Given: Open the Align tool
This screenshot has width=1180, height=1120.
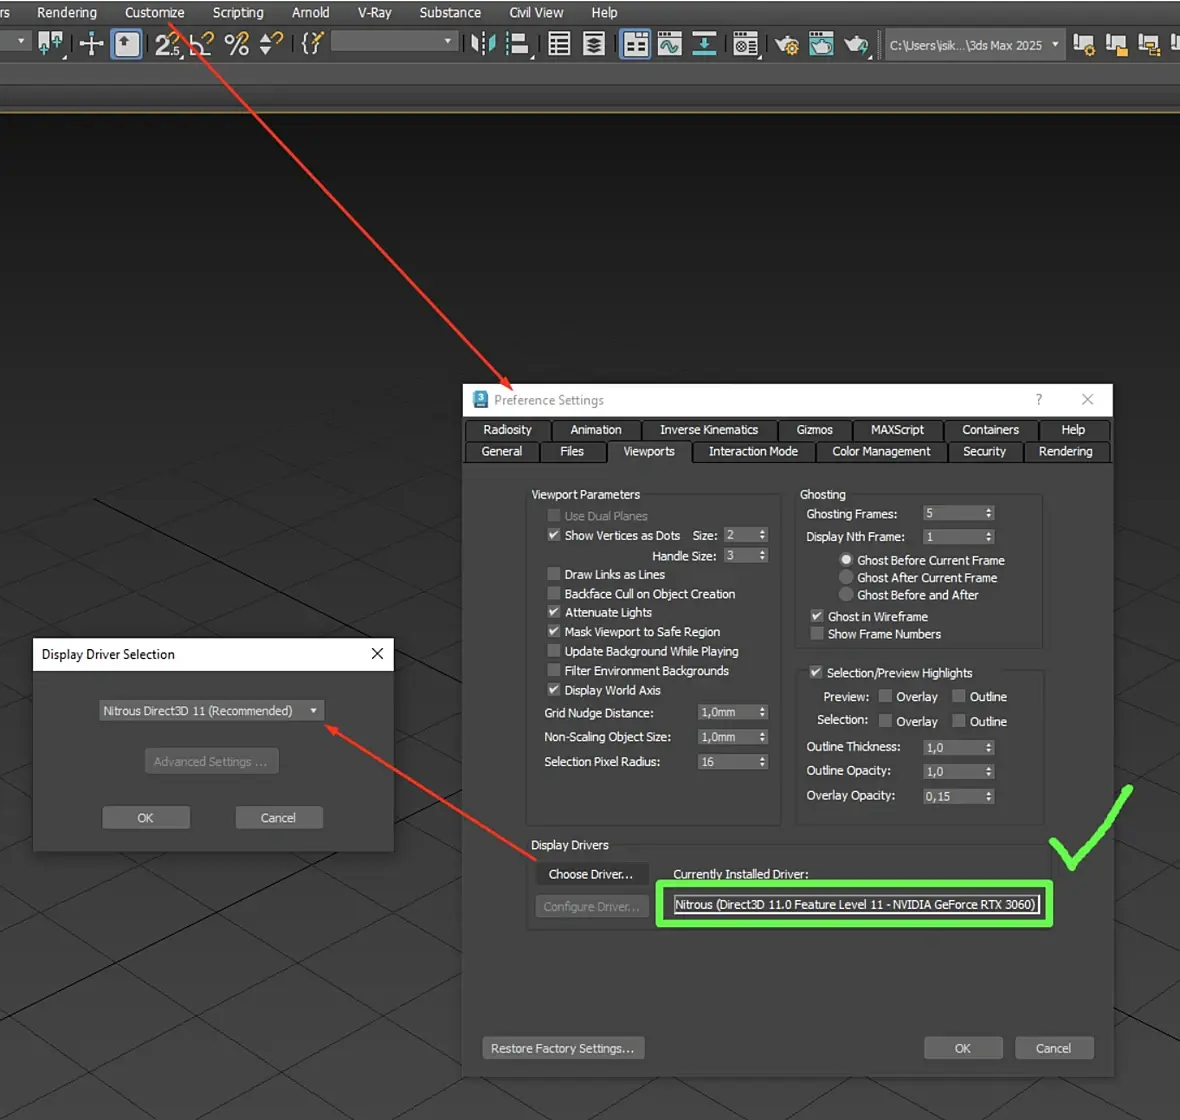Looking at the screenshot, I should tap(517, 44).
